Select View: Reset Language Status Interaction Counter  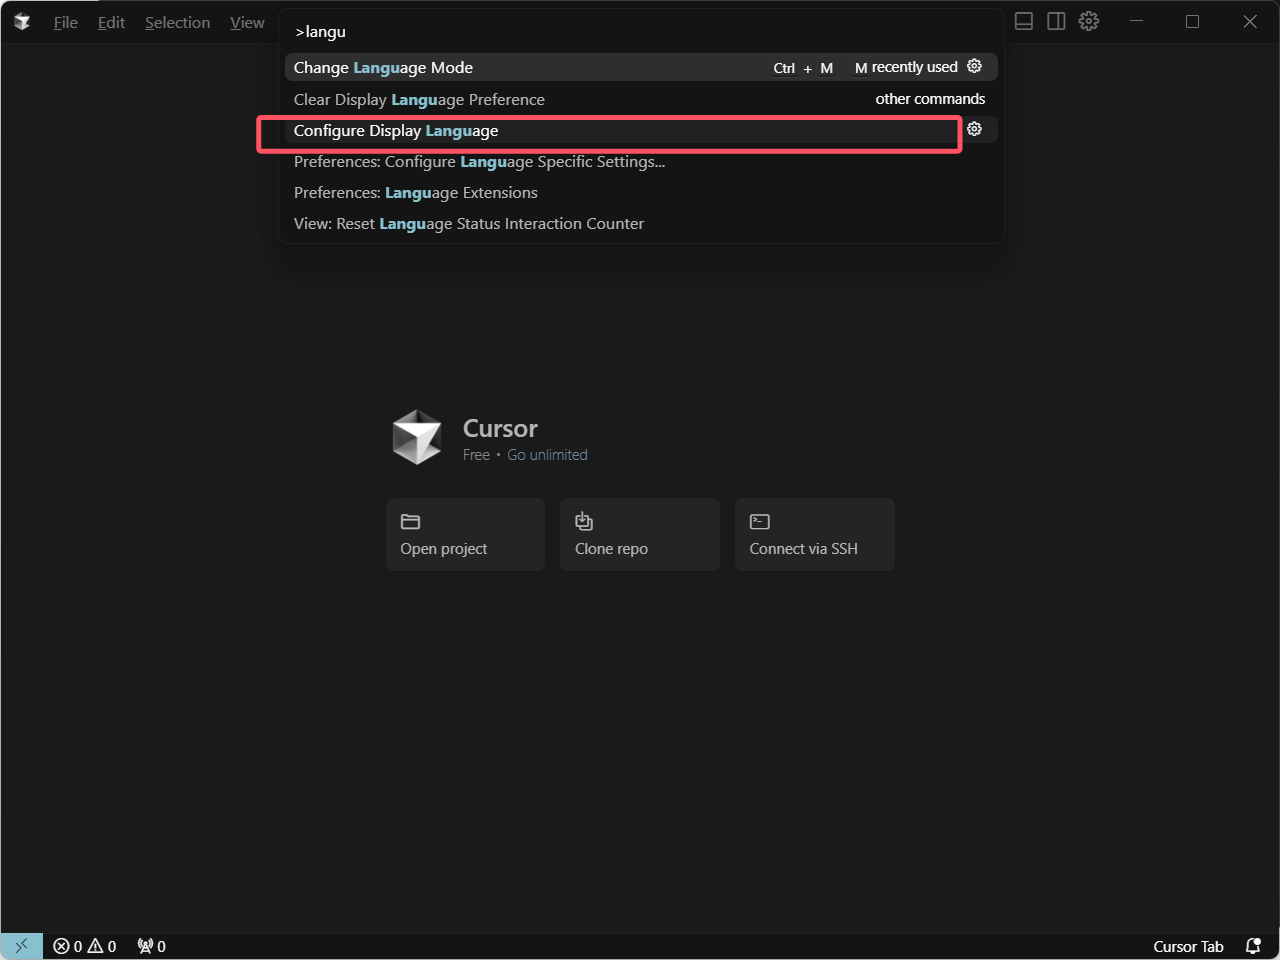click(641, 224)
